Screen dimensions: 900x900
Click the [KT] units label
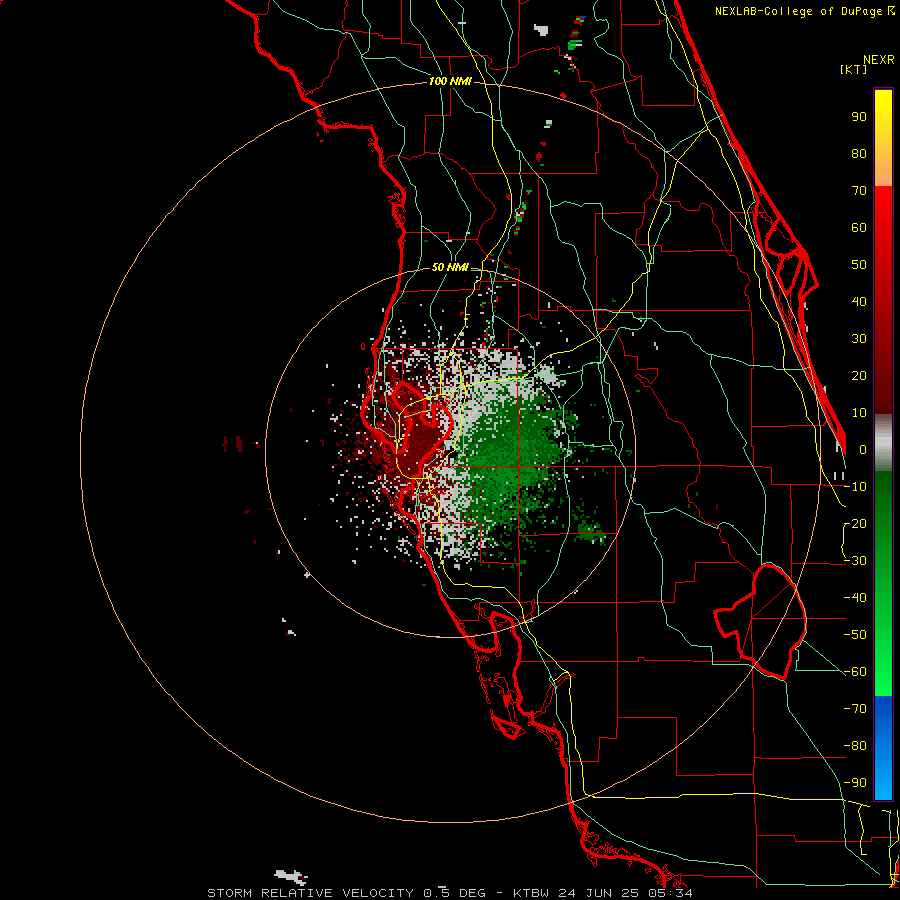pyautogui.click(x=854, y=69)
